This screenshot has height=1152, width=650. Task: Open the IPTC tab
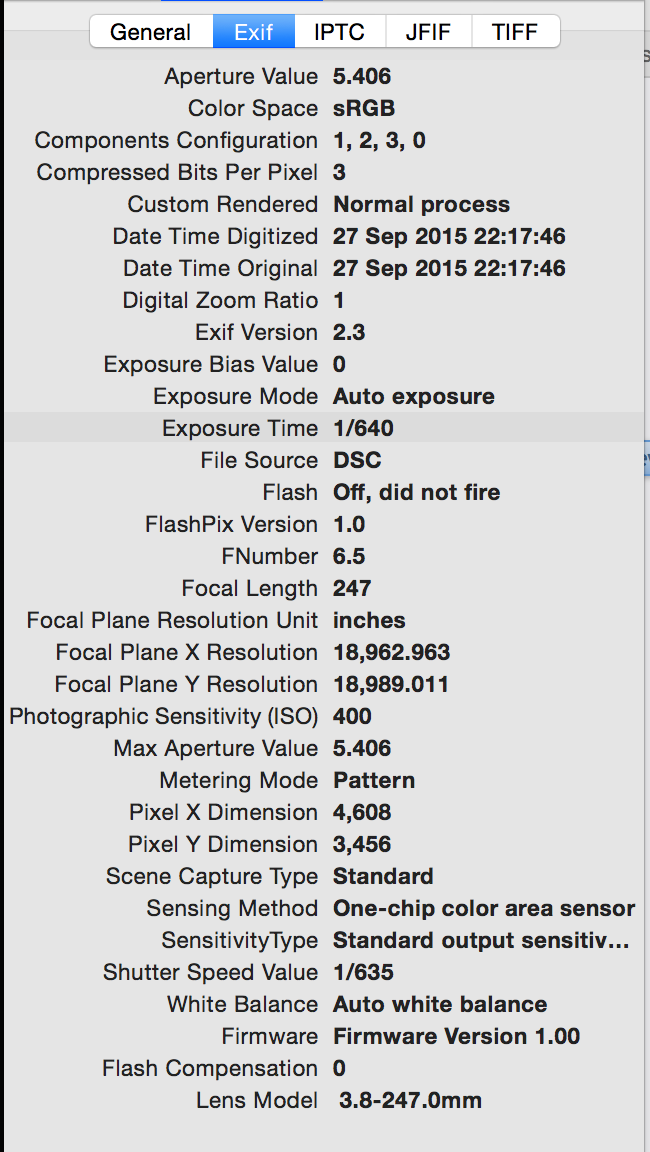point(340,31)
